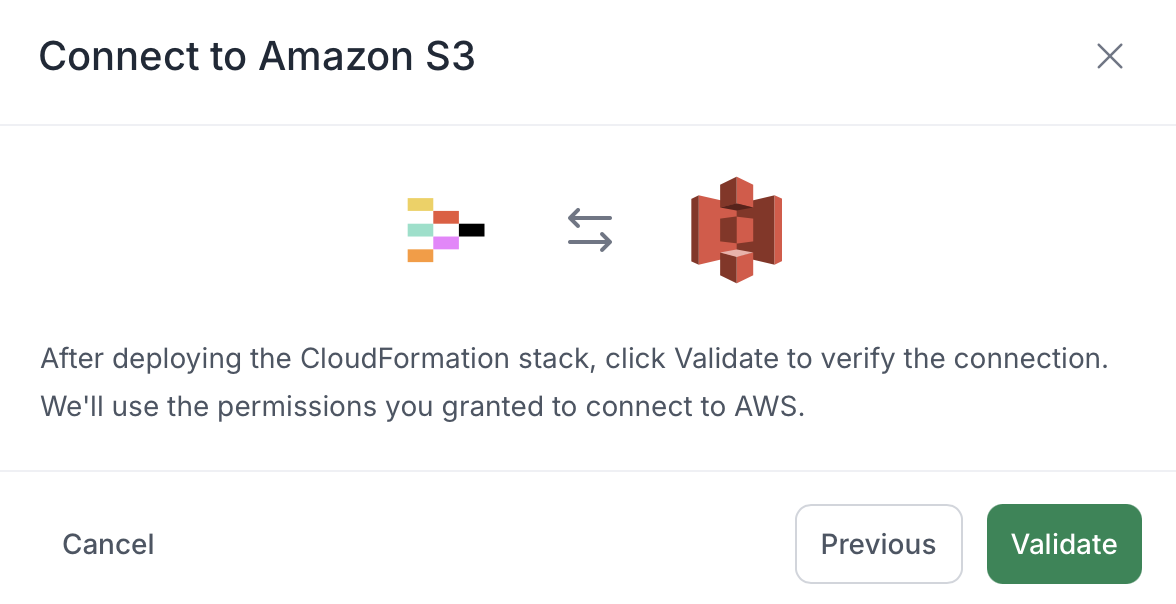Screen dimensions: 1176x604
Task: Click the right-pointing arrow of the sync icon
Action: (x=590, y=241)
